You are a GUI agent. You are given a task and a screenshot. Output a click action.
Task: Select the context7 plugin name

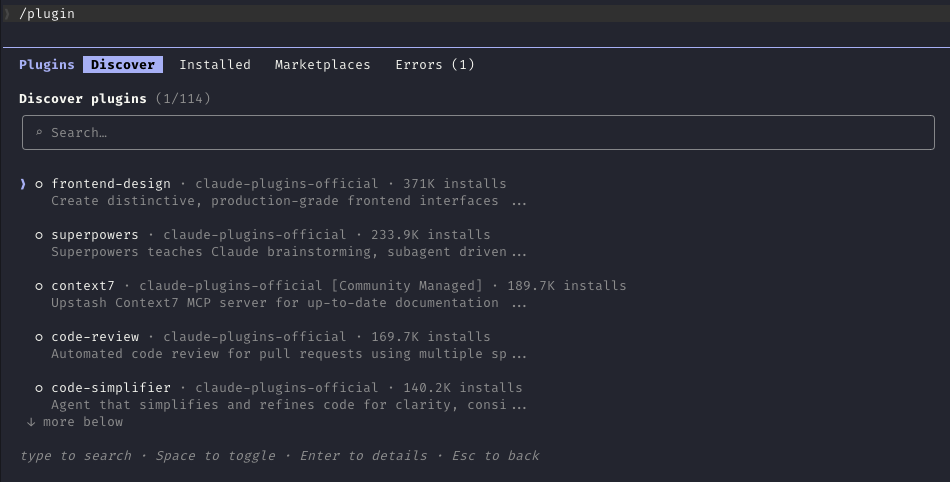click(x=83, y=286)
